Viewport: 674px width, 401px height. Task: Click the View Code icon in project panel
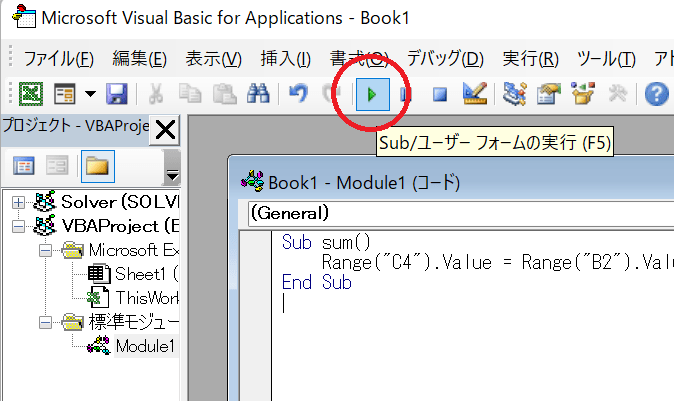pyautogui.click(x=25, y=165)
